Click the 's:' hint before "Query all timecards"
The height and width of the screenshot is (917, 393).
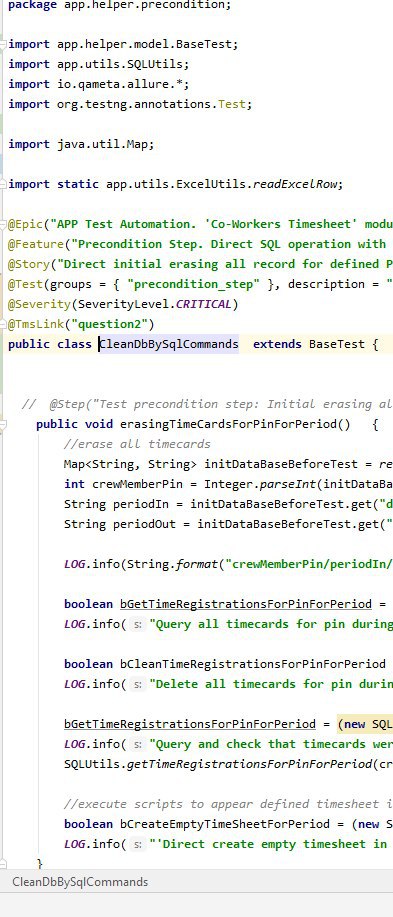coord(137,624)
